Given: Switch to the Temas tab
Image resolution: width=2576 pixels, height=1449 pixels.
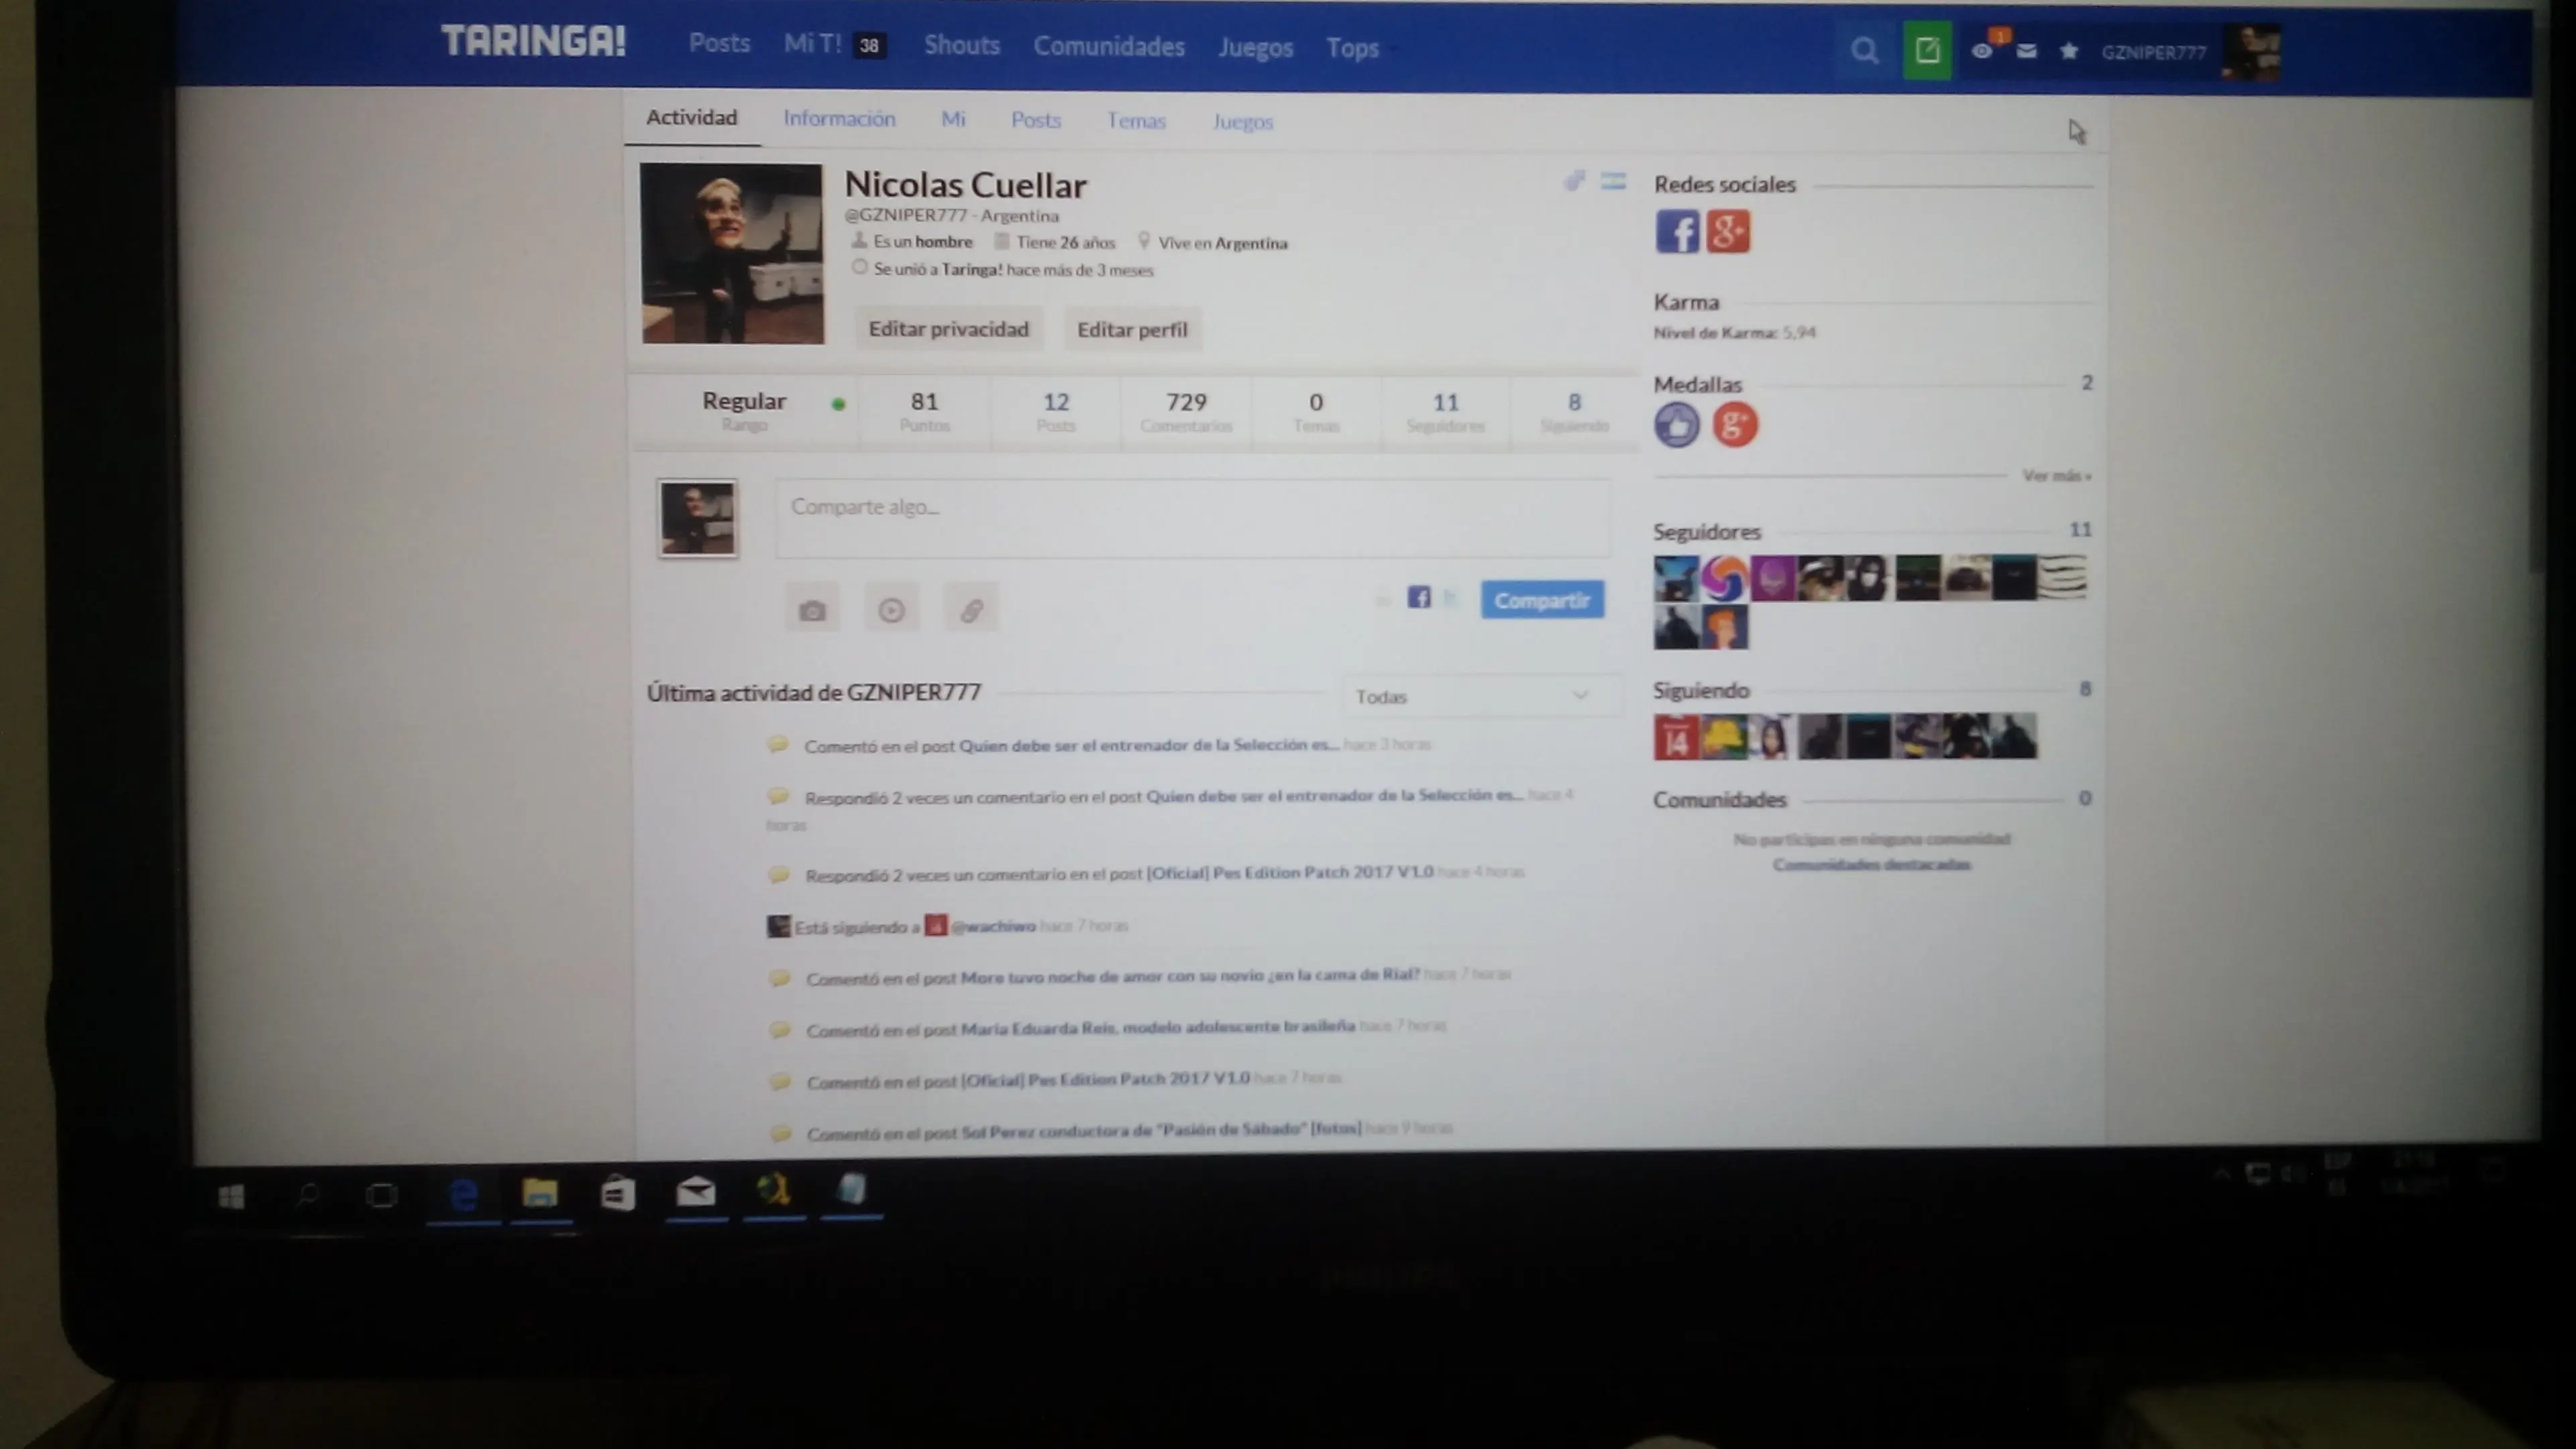Looking at the screenshot, I should click(1136, 121).
